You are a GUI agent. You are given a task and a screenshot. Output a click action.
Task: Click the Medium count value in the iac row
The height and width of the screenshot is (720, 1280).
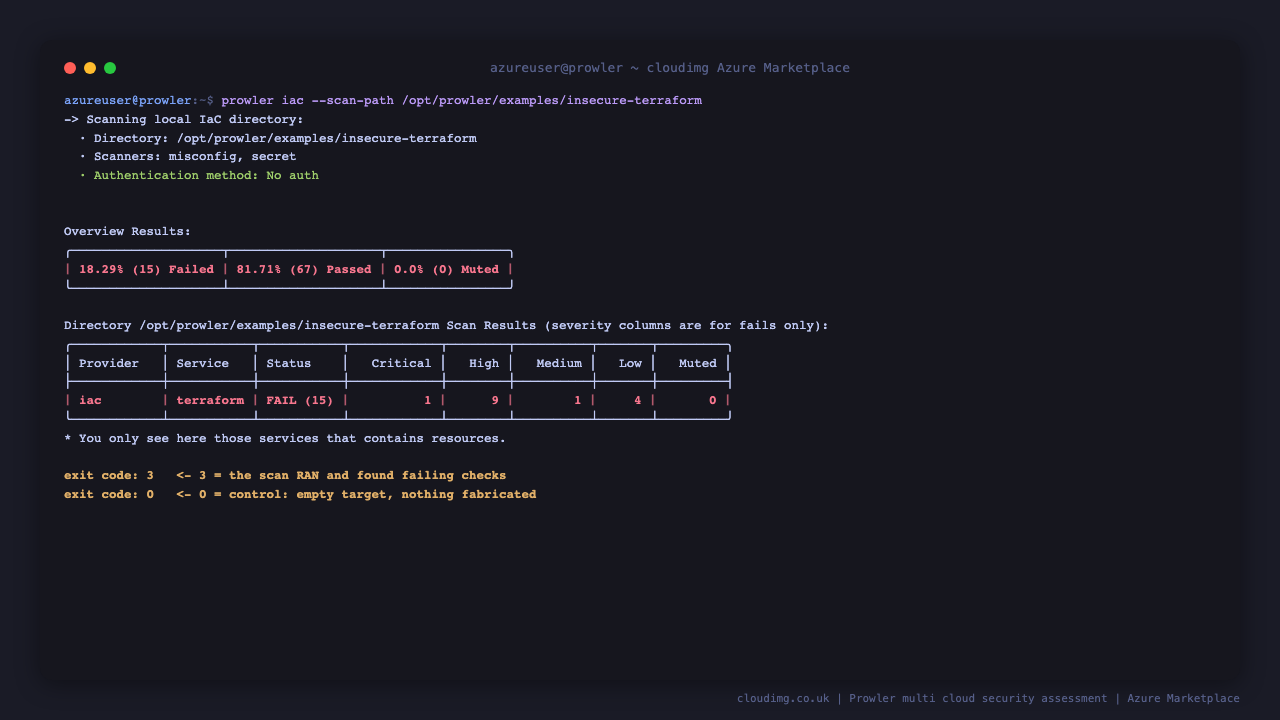click(578, 401)
